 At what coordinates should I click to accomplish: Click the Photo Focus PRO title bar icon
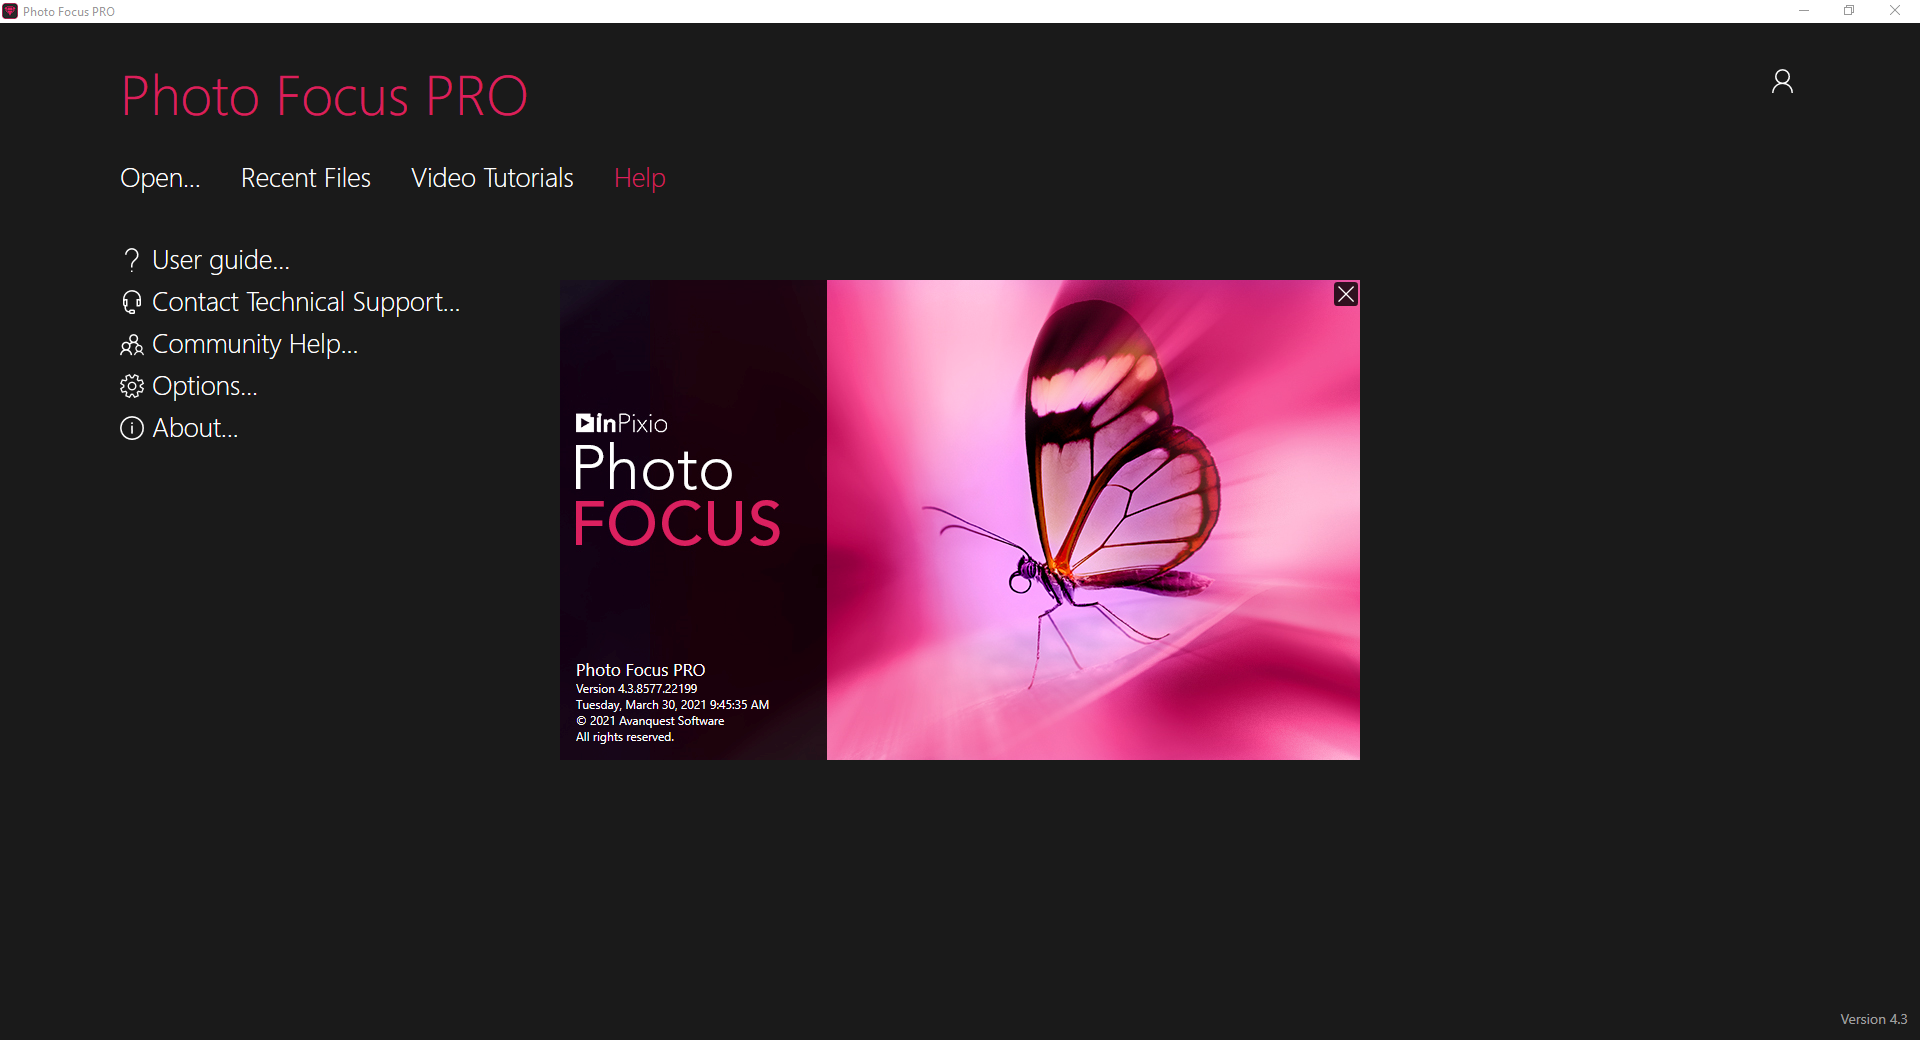11,11
